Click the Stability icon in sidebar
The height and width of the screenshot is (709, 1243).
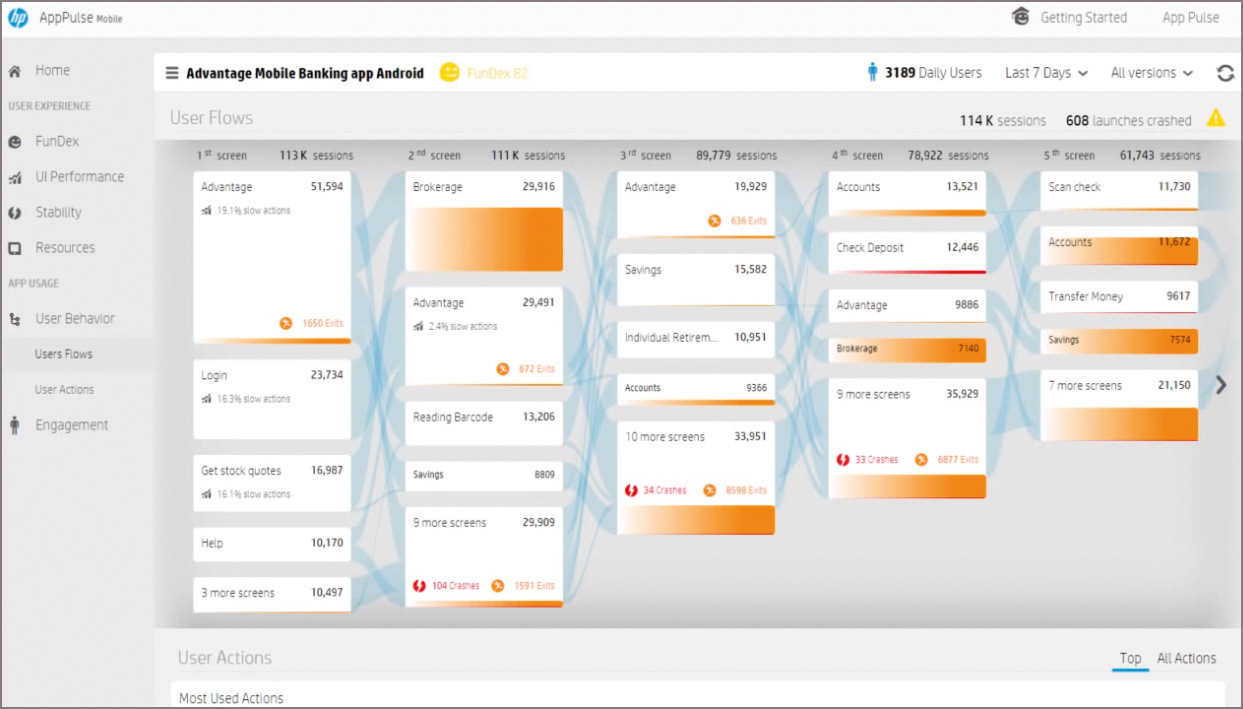click(15, 213)
